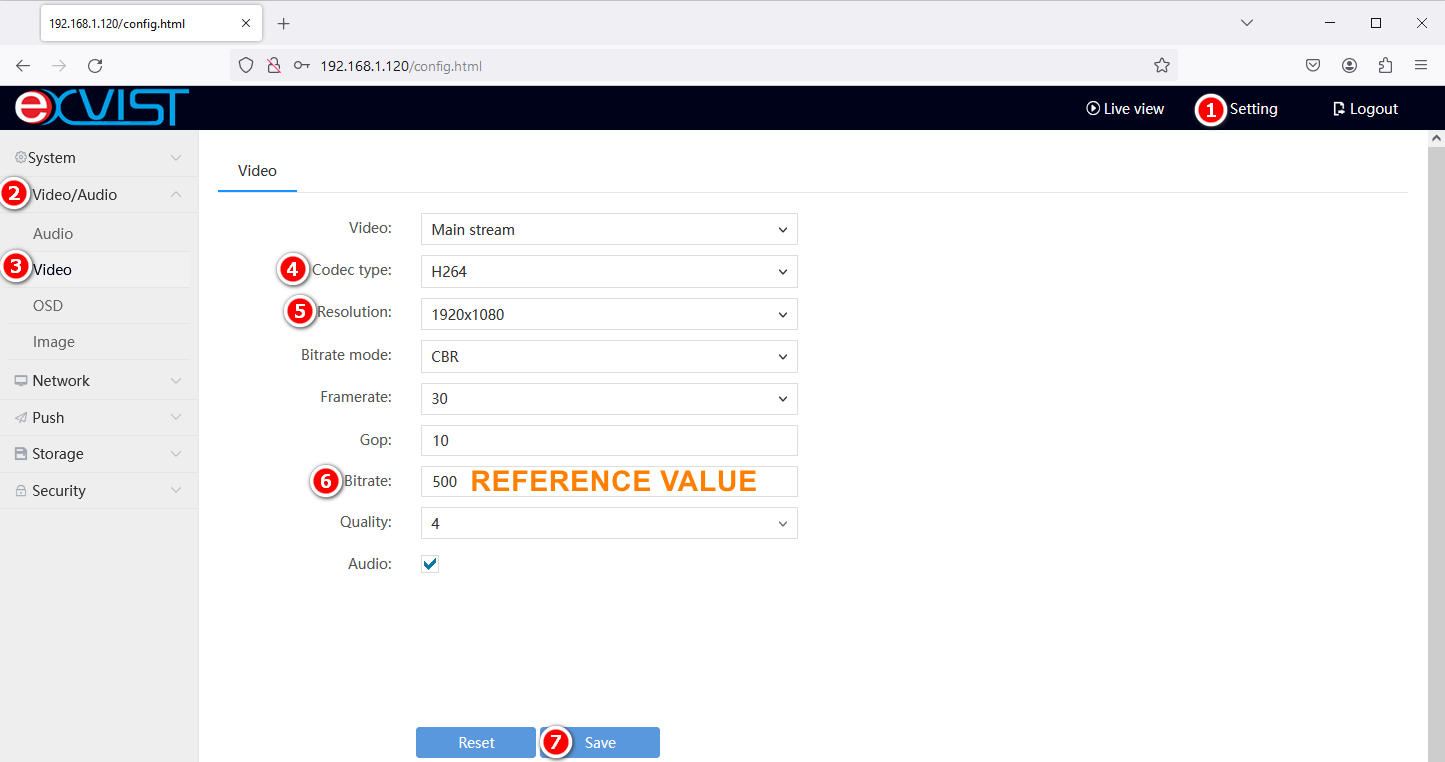Click the scrollbar up arrow
This screenshot has height=762, width=1445.
click(x=1437, y=137)
